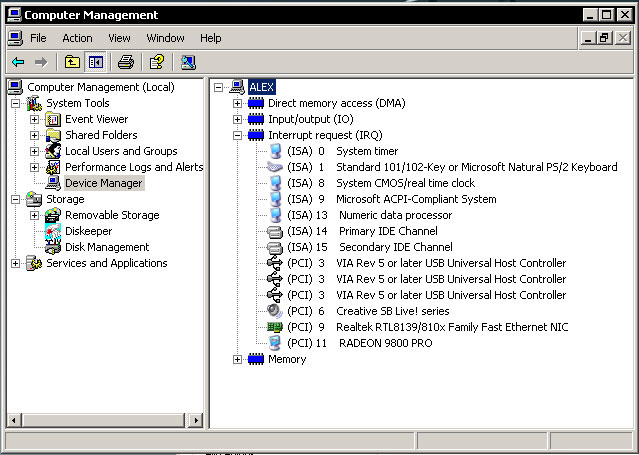
Task: Open the View menu
Action: (x=119, y=38)
